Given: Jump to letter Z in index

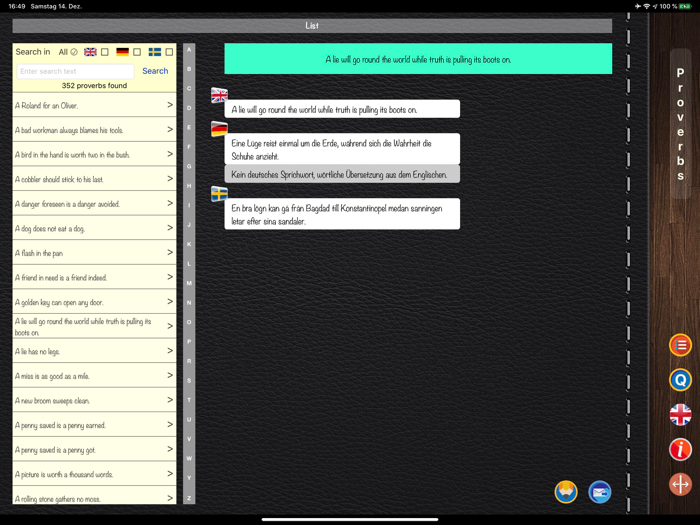Looking at the screenshot, I should coord(189,497).
